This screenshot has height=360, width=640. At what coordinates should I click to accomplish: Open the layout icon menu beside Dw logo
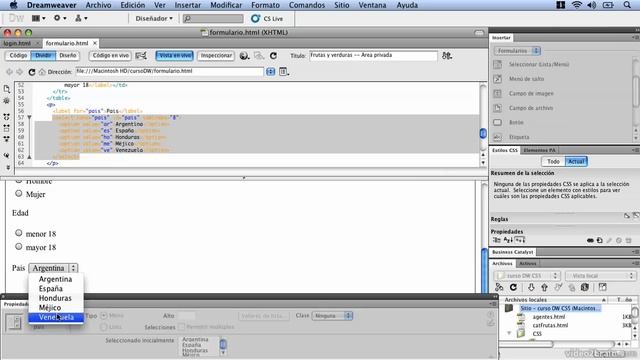38,18
